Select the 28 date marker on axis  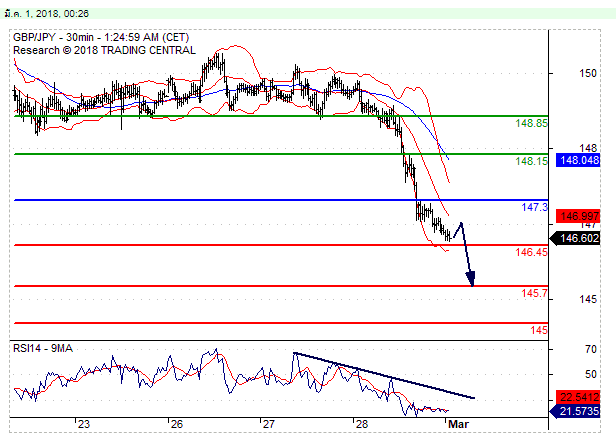(362, 425)
